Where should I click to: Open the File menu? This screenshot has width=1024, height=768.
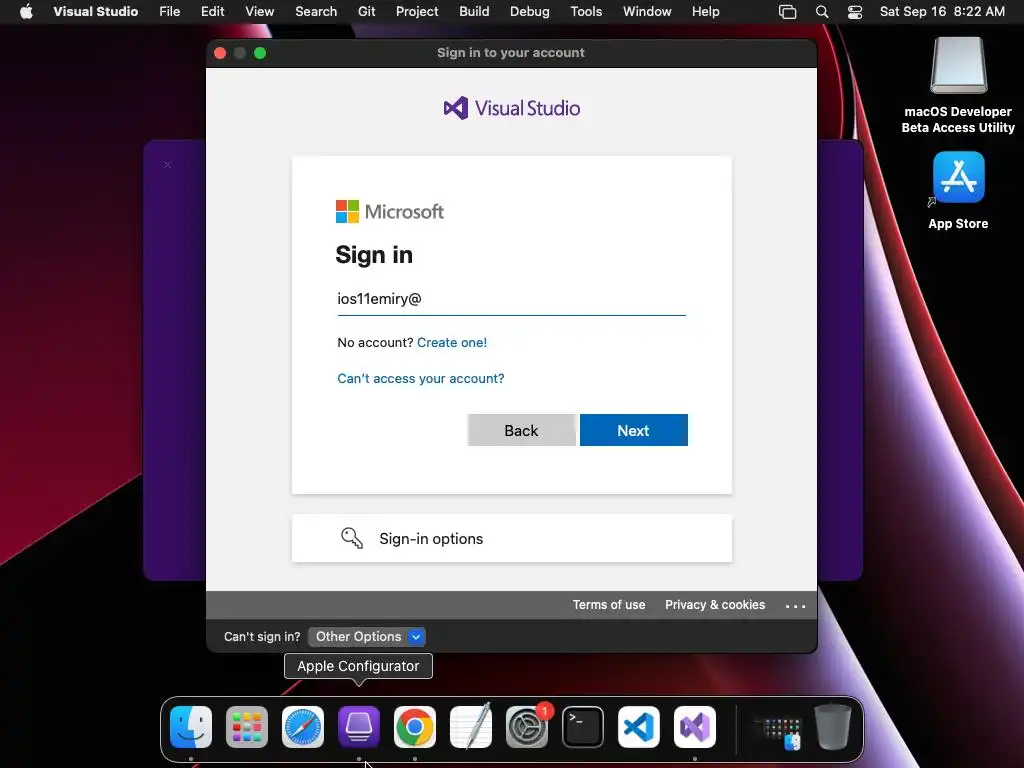(170, 11)
